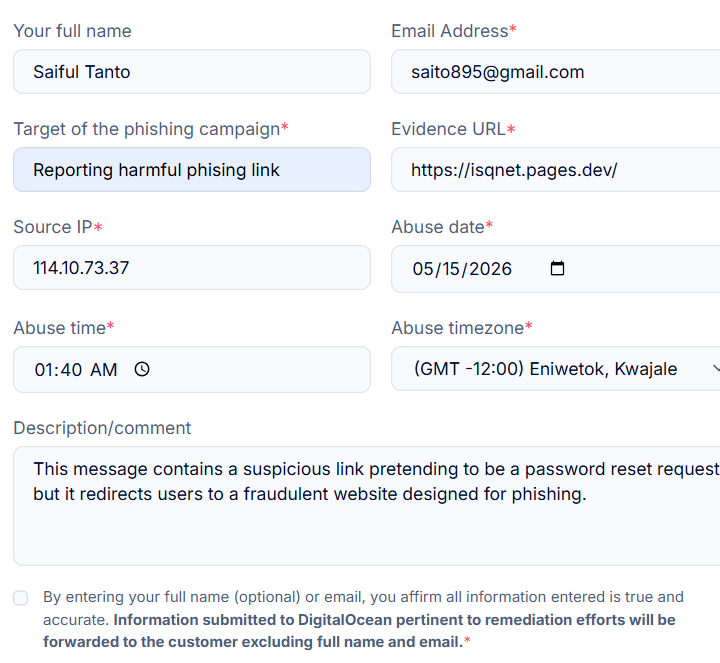
Task: Select the hour segment 01 in Abuse time
Action: pos(45,370)
